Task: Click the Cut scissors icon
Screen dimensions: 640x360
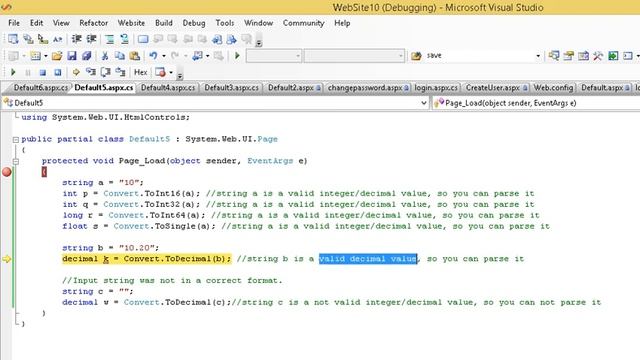Action: click(x=105, y=56)
